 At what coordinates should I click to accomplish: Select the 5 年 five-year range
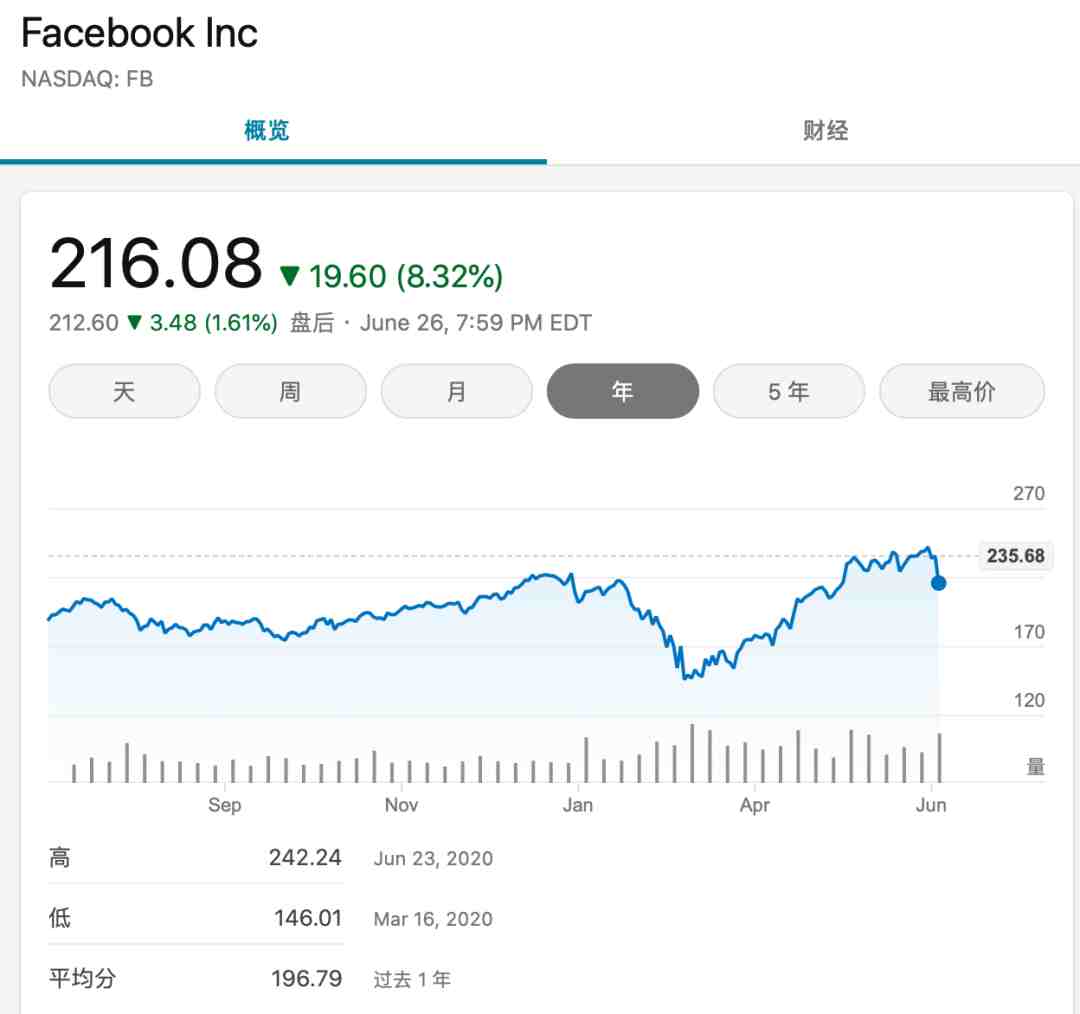[789, 391]
